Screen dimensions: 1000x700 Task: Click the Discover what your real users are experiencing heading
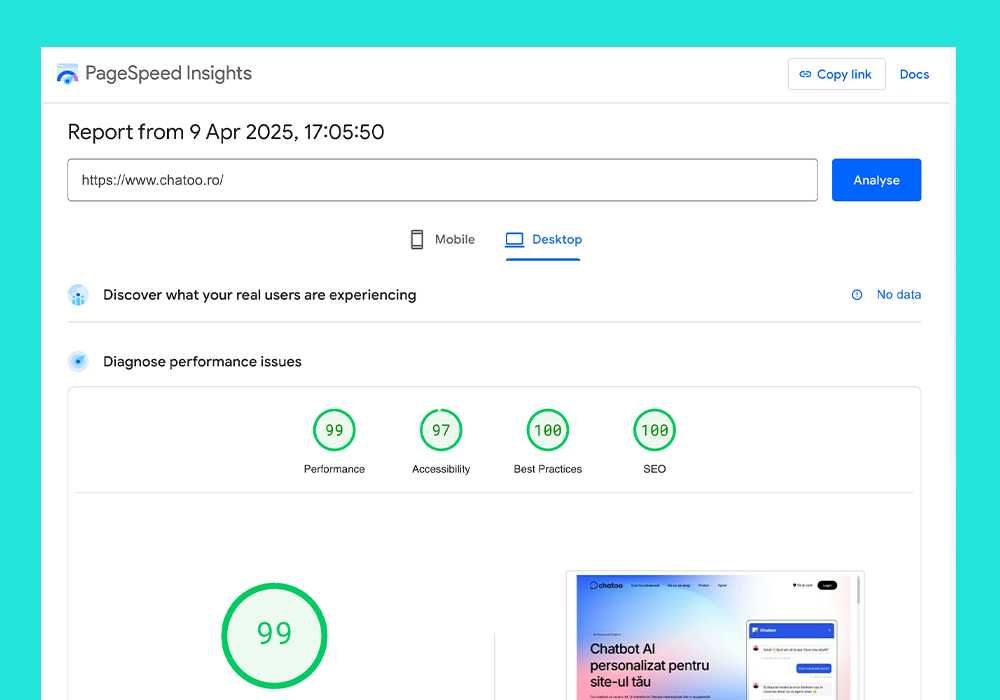[260, 295]
